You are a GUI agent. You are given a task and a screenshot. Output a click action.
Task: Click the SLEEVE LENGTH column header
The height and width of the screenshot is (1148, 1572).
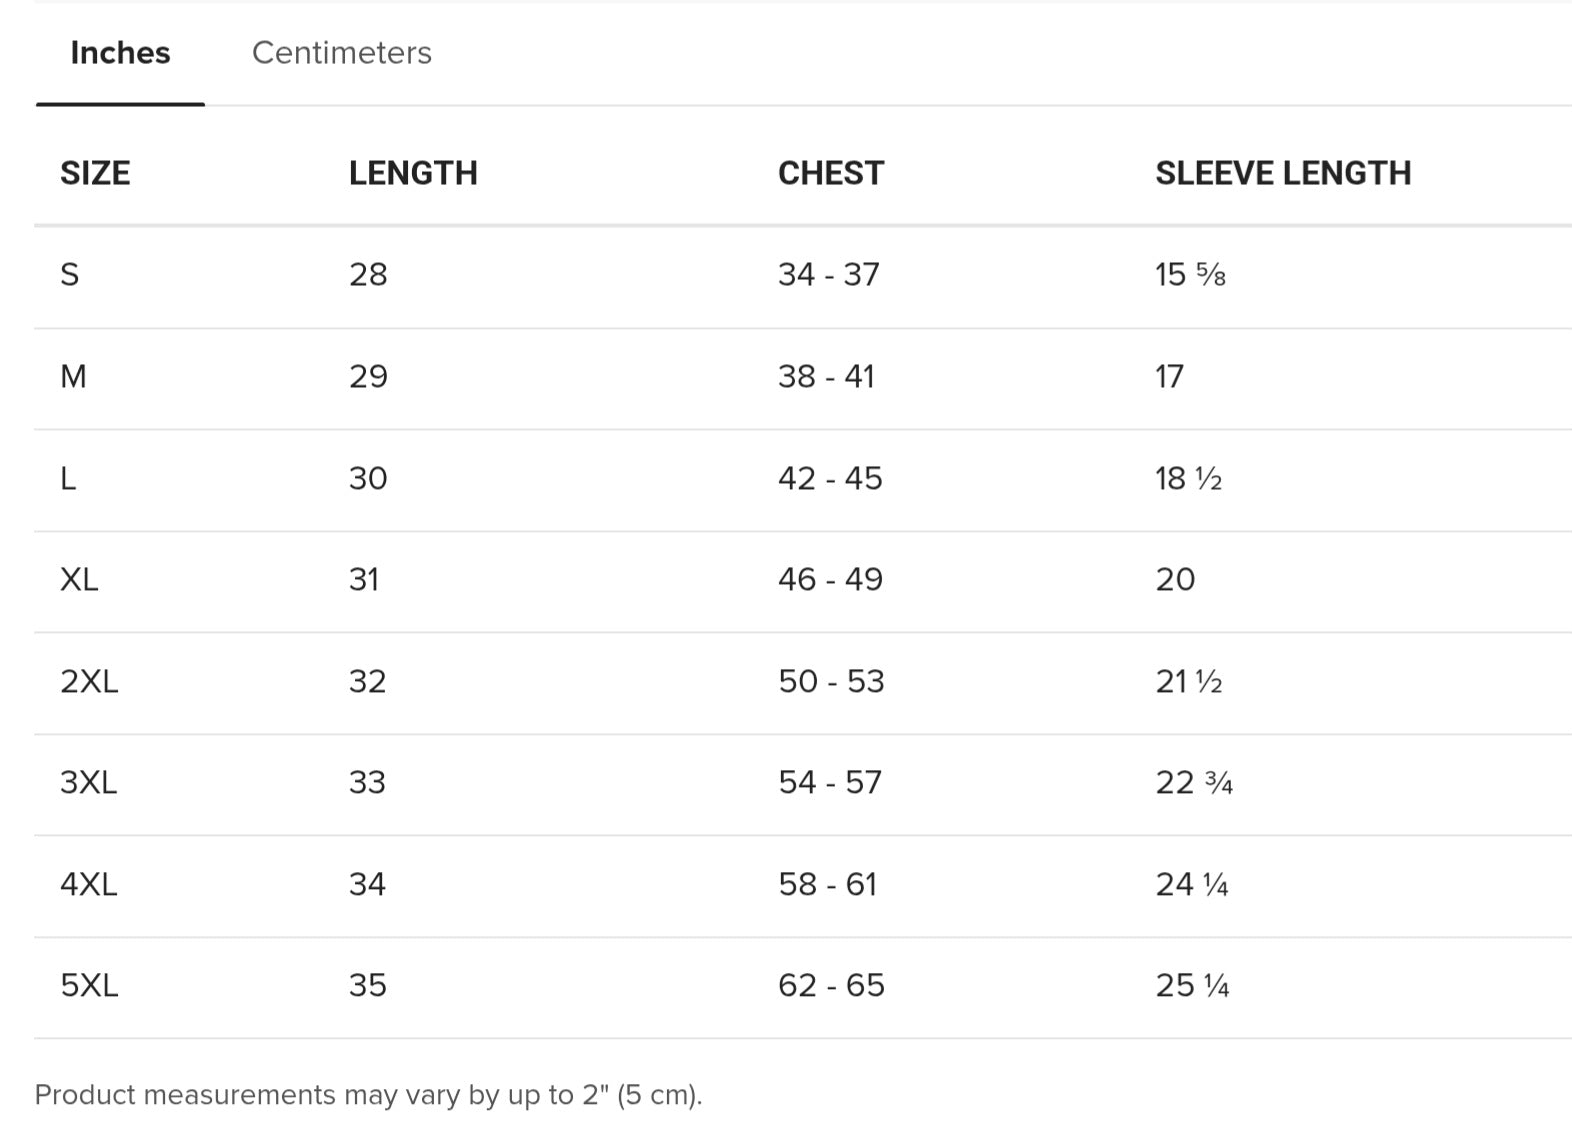pyautogui.click(x=1283, y=173)
